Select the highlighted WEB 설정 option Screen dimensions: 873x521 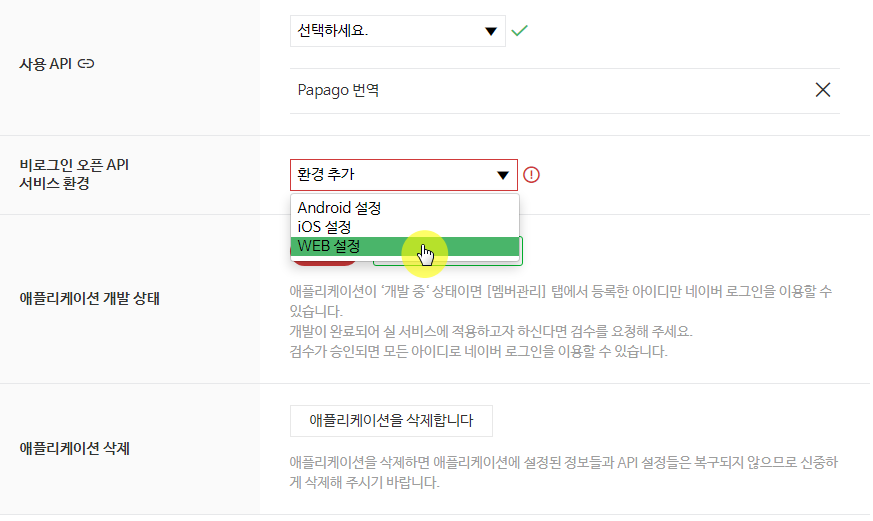click(x=405, y=246)
